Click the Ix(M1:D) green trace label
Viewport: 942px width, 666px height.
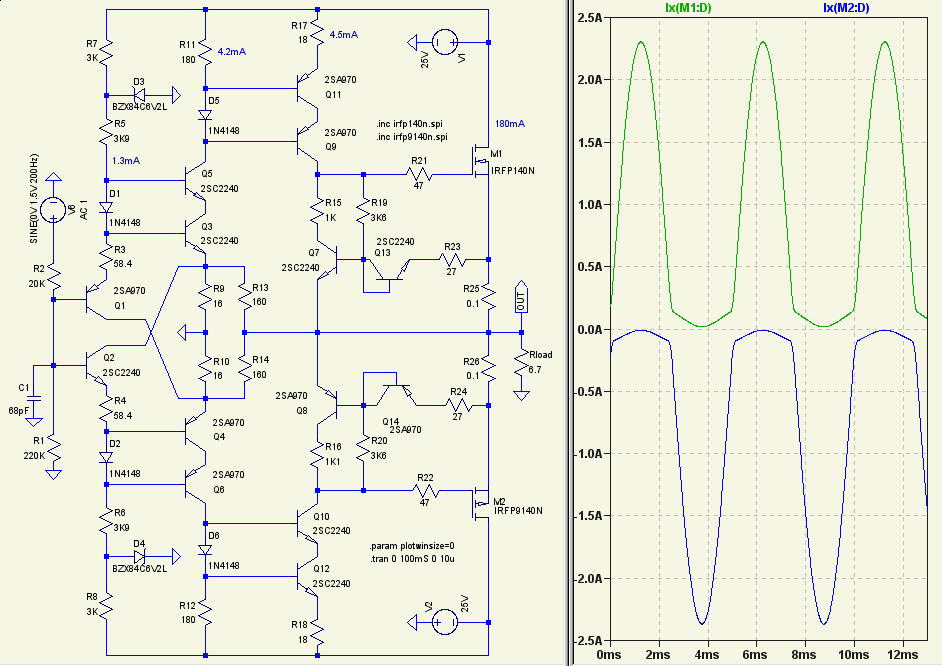pyautogui.click(x=688, y=8)
